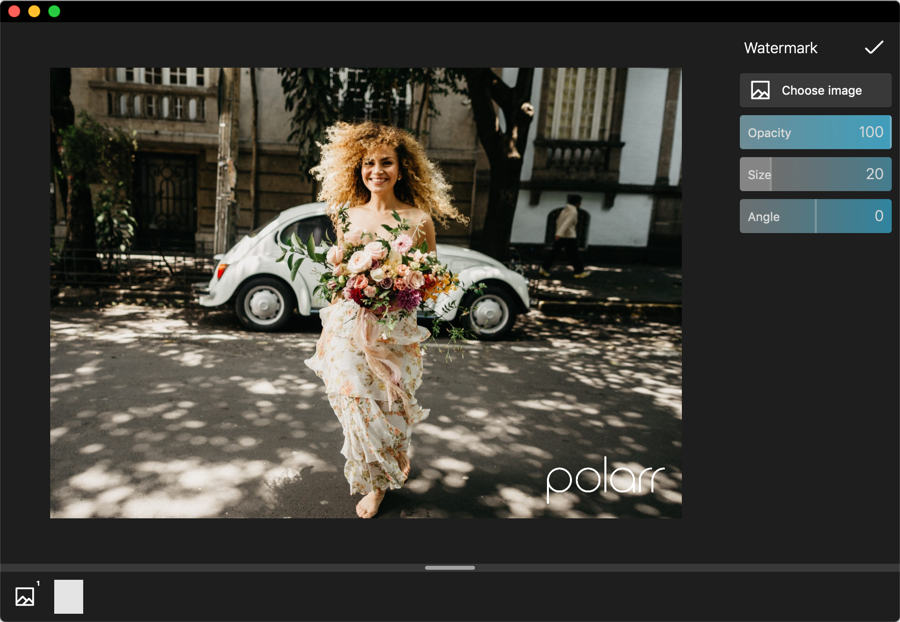This screenshot has width=900, height=622.
Task: Click the photo icon showing badge 1
Action: pos(24,596)
